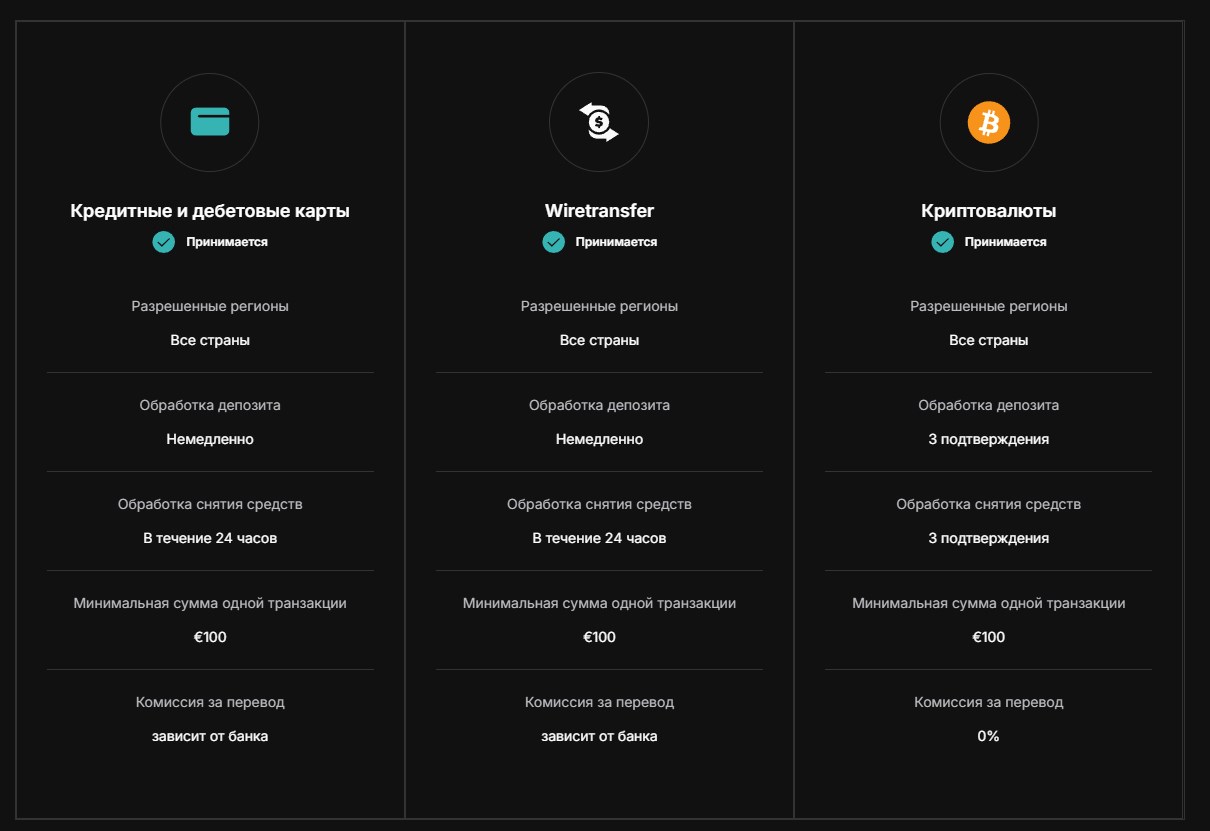Click Принимается label in the crypto column
This screenshot has width=1210, height=831.
coord(1005,242)
